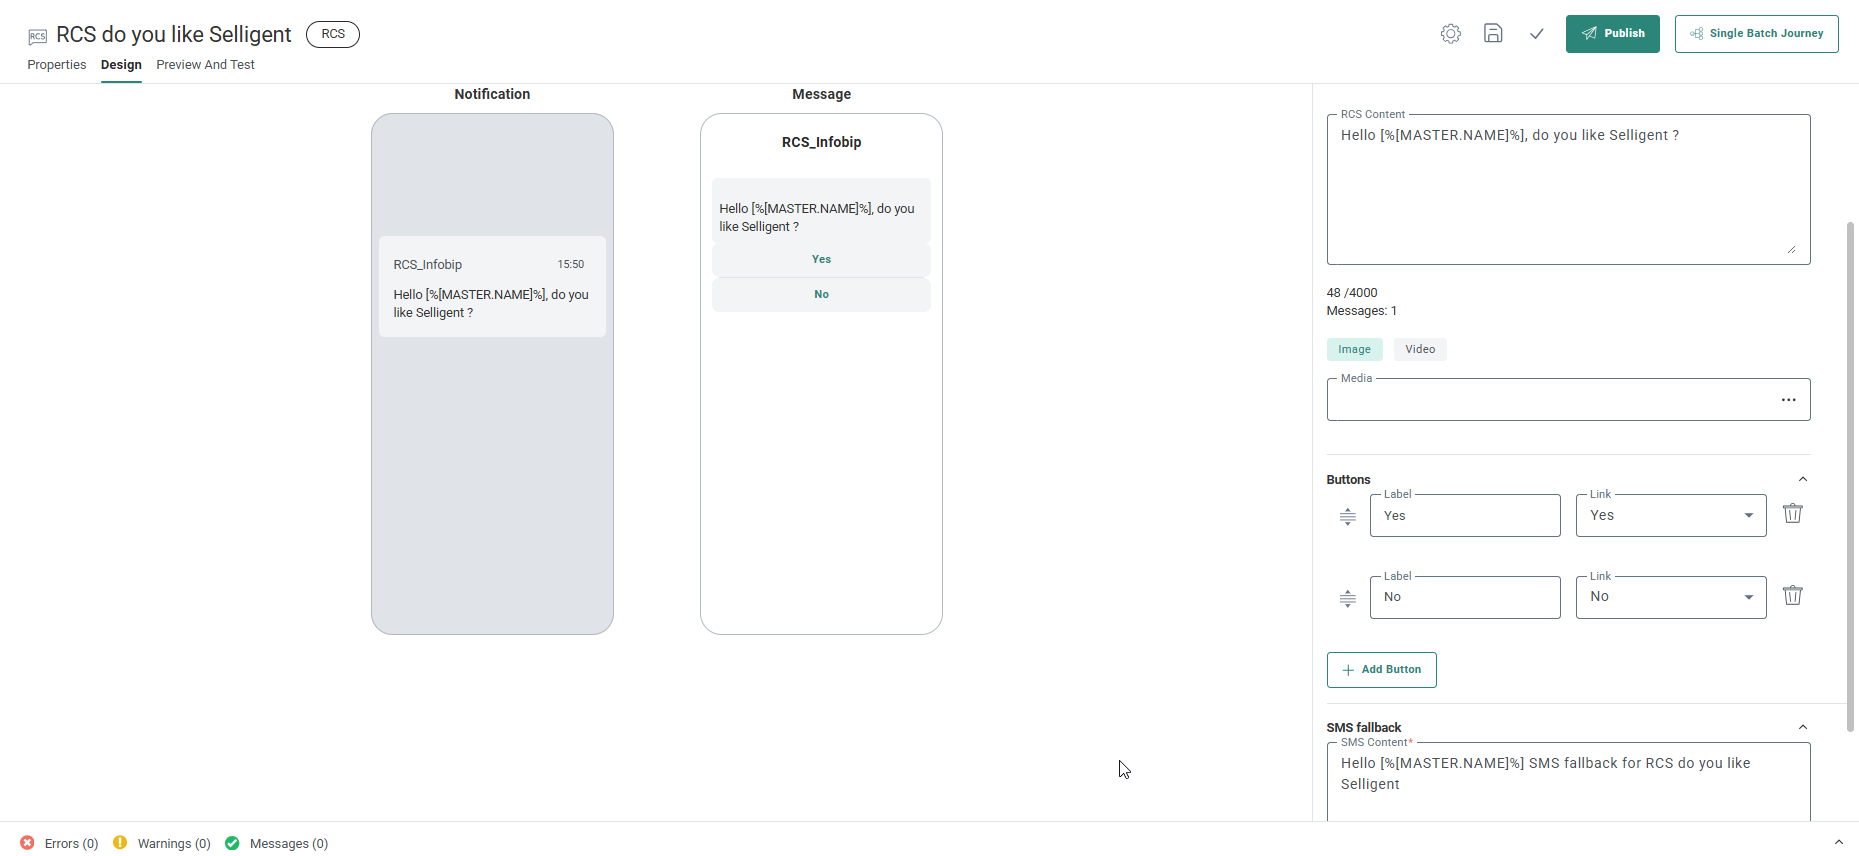Click drag handle of Yes button row
This screenshot has height=856, width=1859.
point(1347,517)
